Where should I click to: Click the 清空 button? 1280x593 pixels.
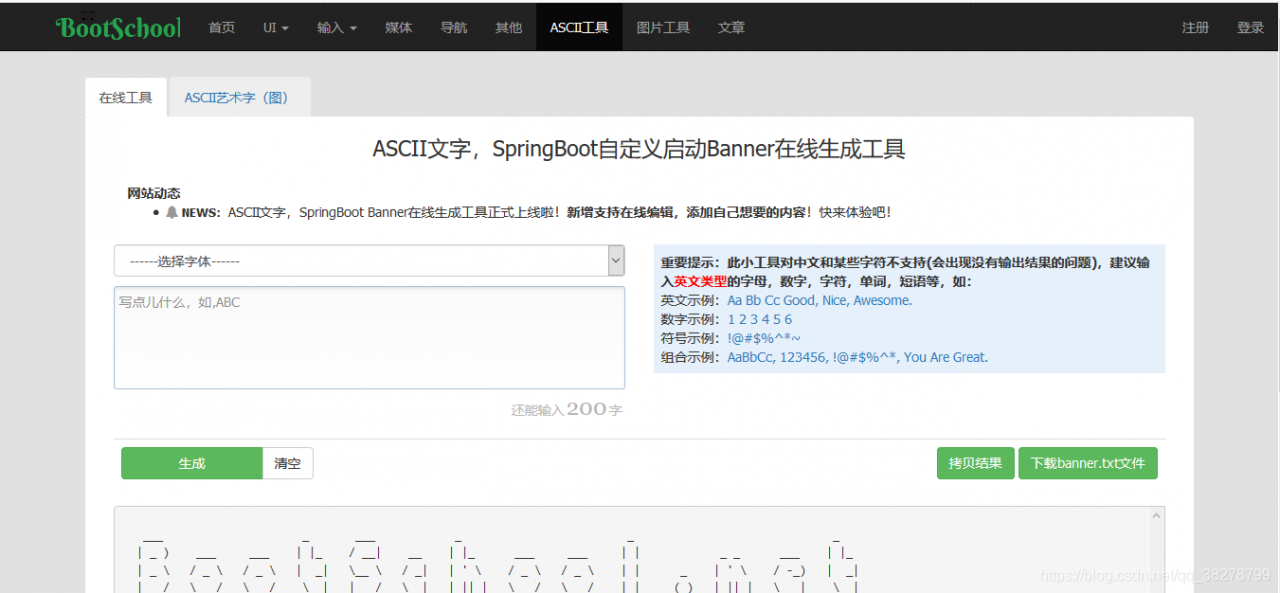click(x=288, y=463)
